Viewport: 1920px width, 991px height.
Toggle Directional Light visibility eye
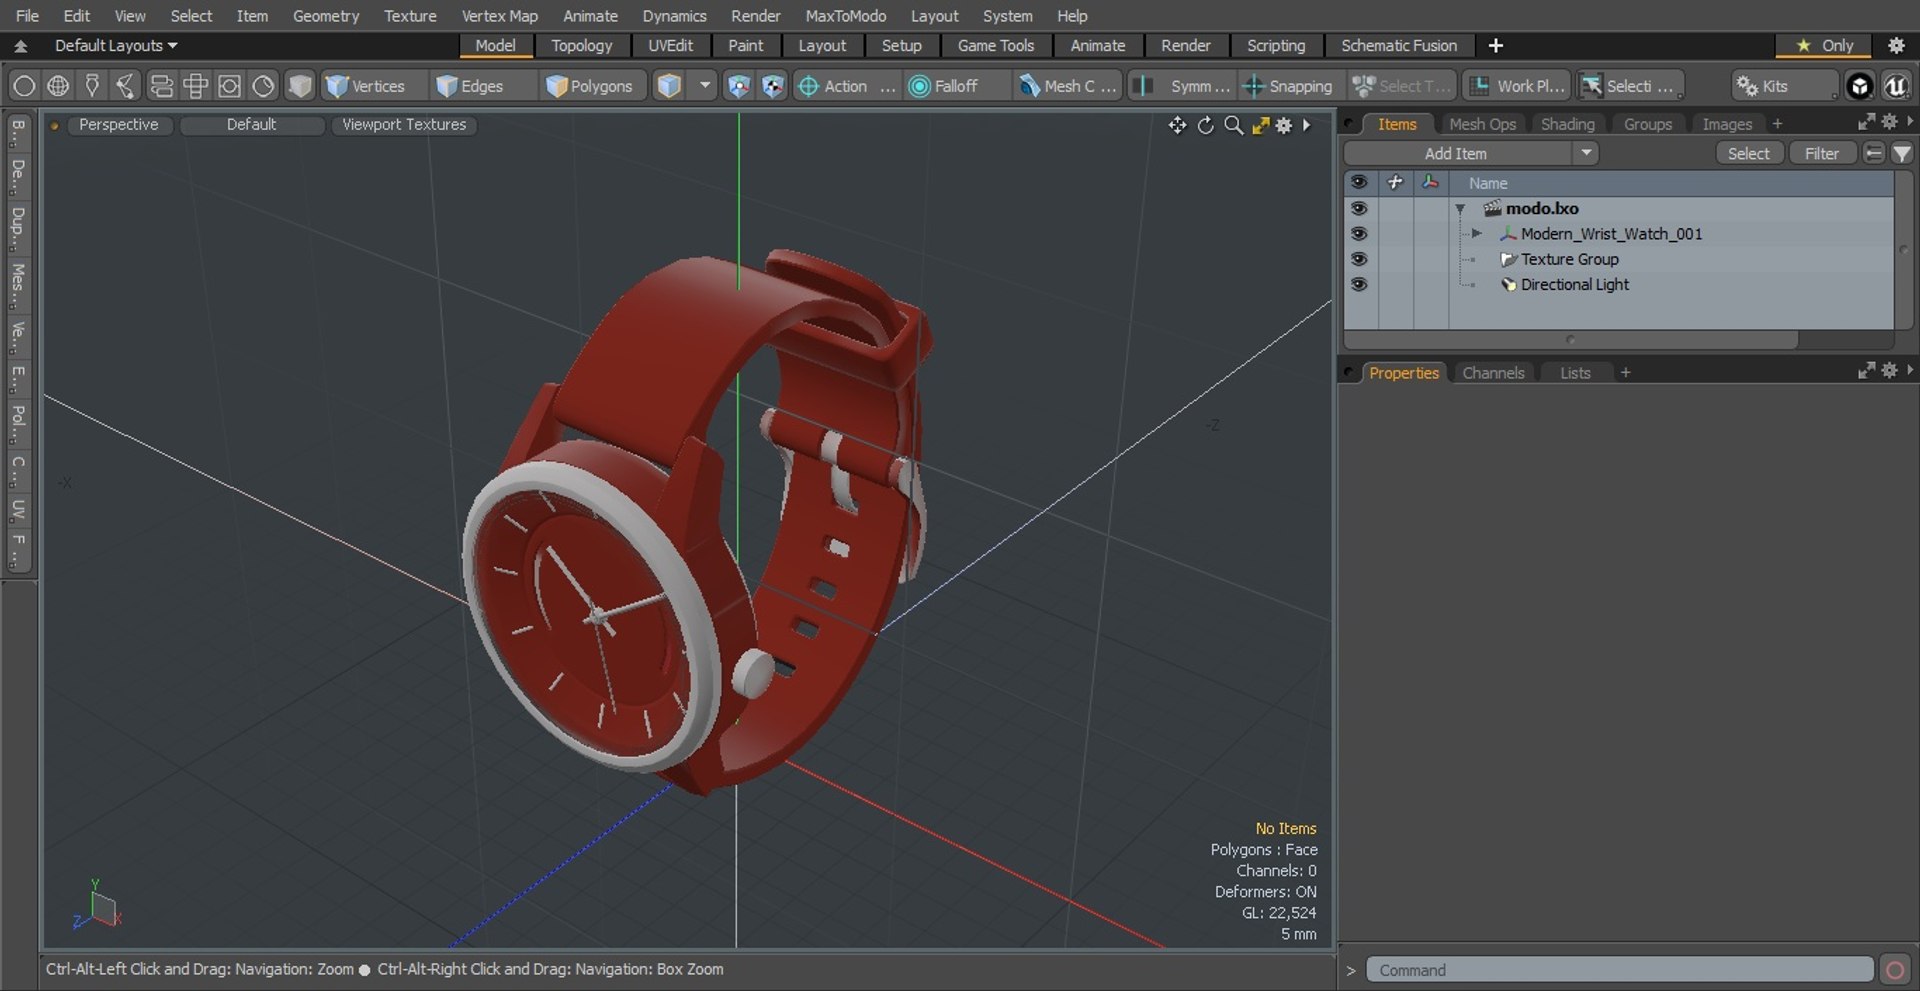point(1358,284)
